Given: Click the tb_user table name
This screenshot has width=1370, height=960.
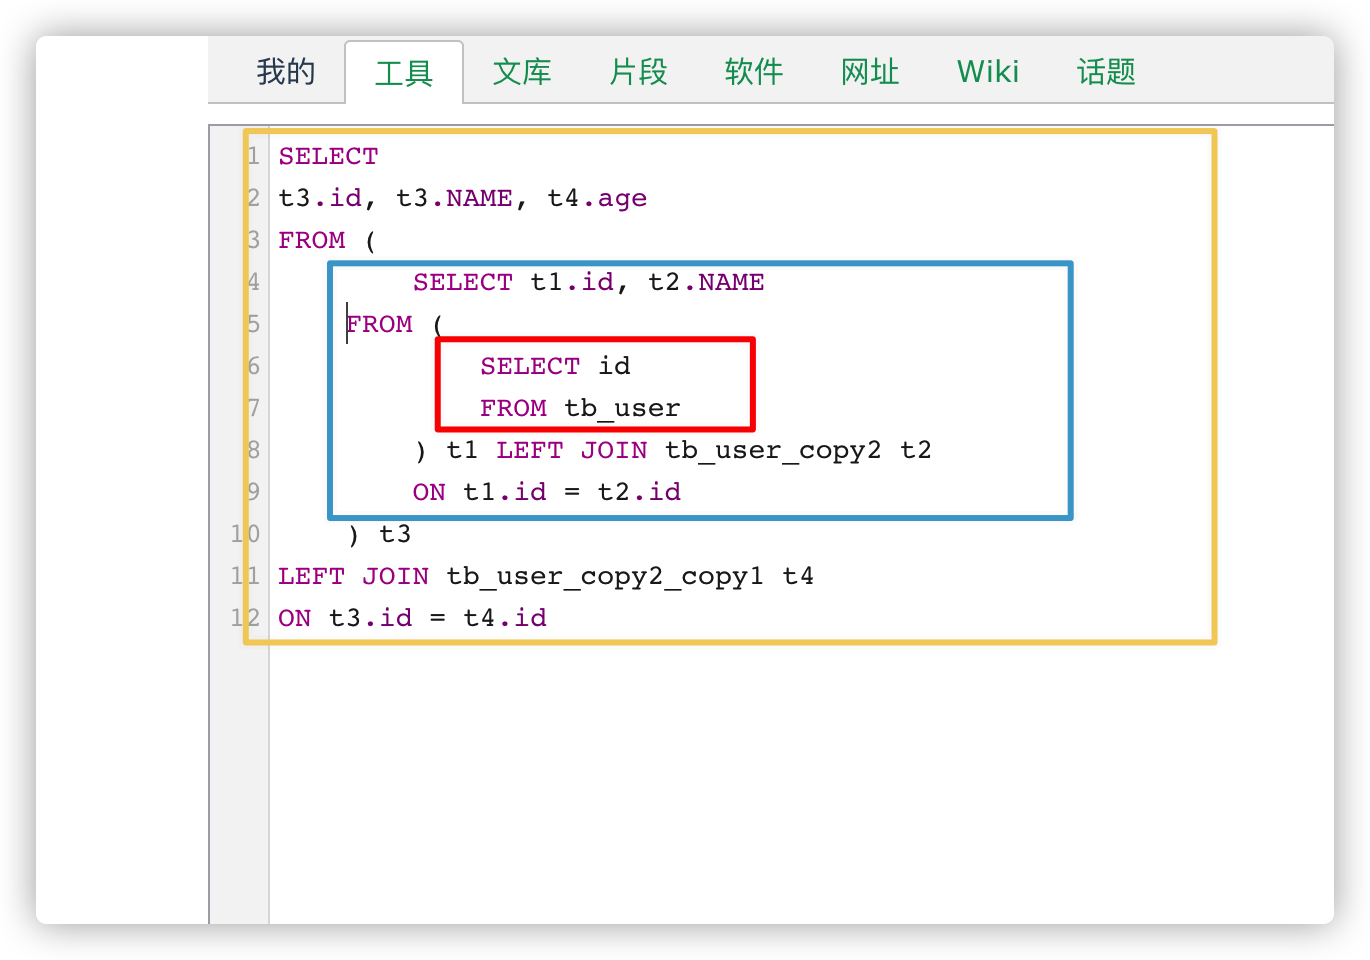Looking at the screenshot, I should coord(623,408).
